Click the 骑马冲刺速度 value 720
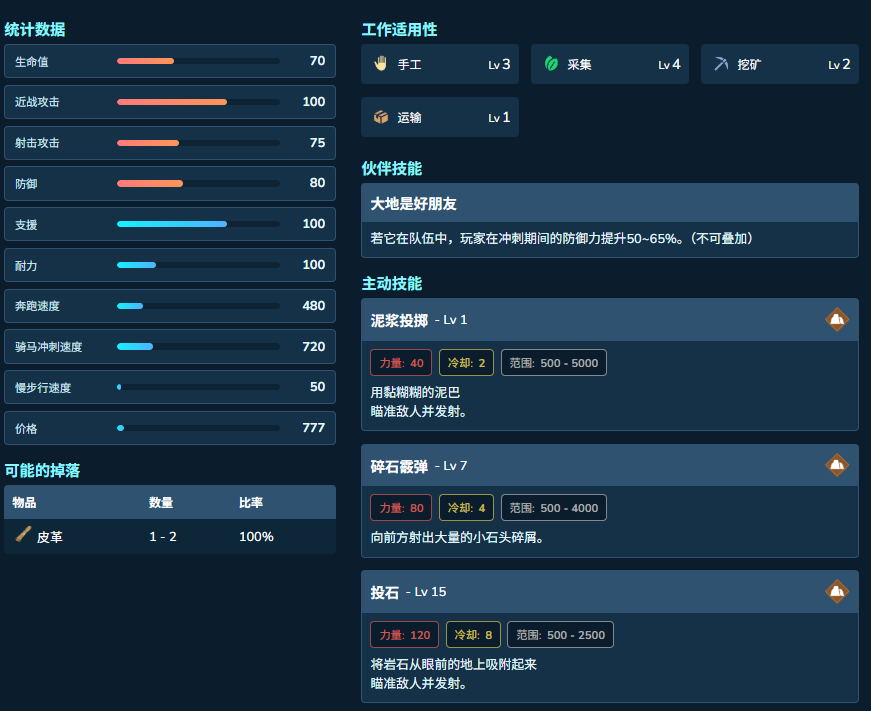The height and width of the screenshot is (711, 871). pyautogui.click(x=314, y=347)
